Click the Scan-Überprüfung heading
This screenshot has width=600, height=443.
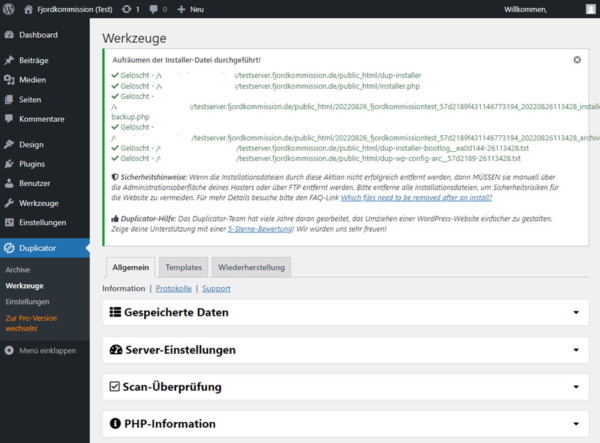point(172,386)
